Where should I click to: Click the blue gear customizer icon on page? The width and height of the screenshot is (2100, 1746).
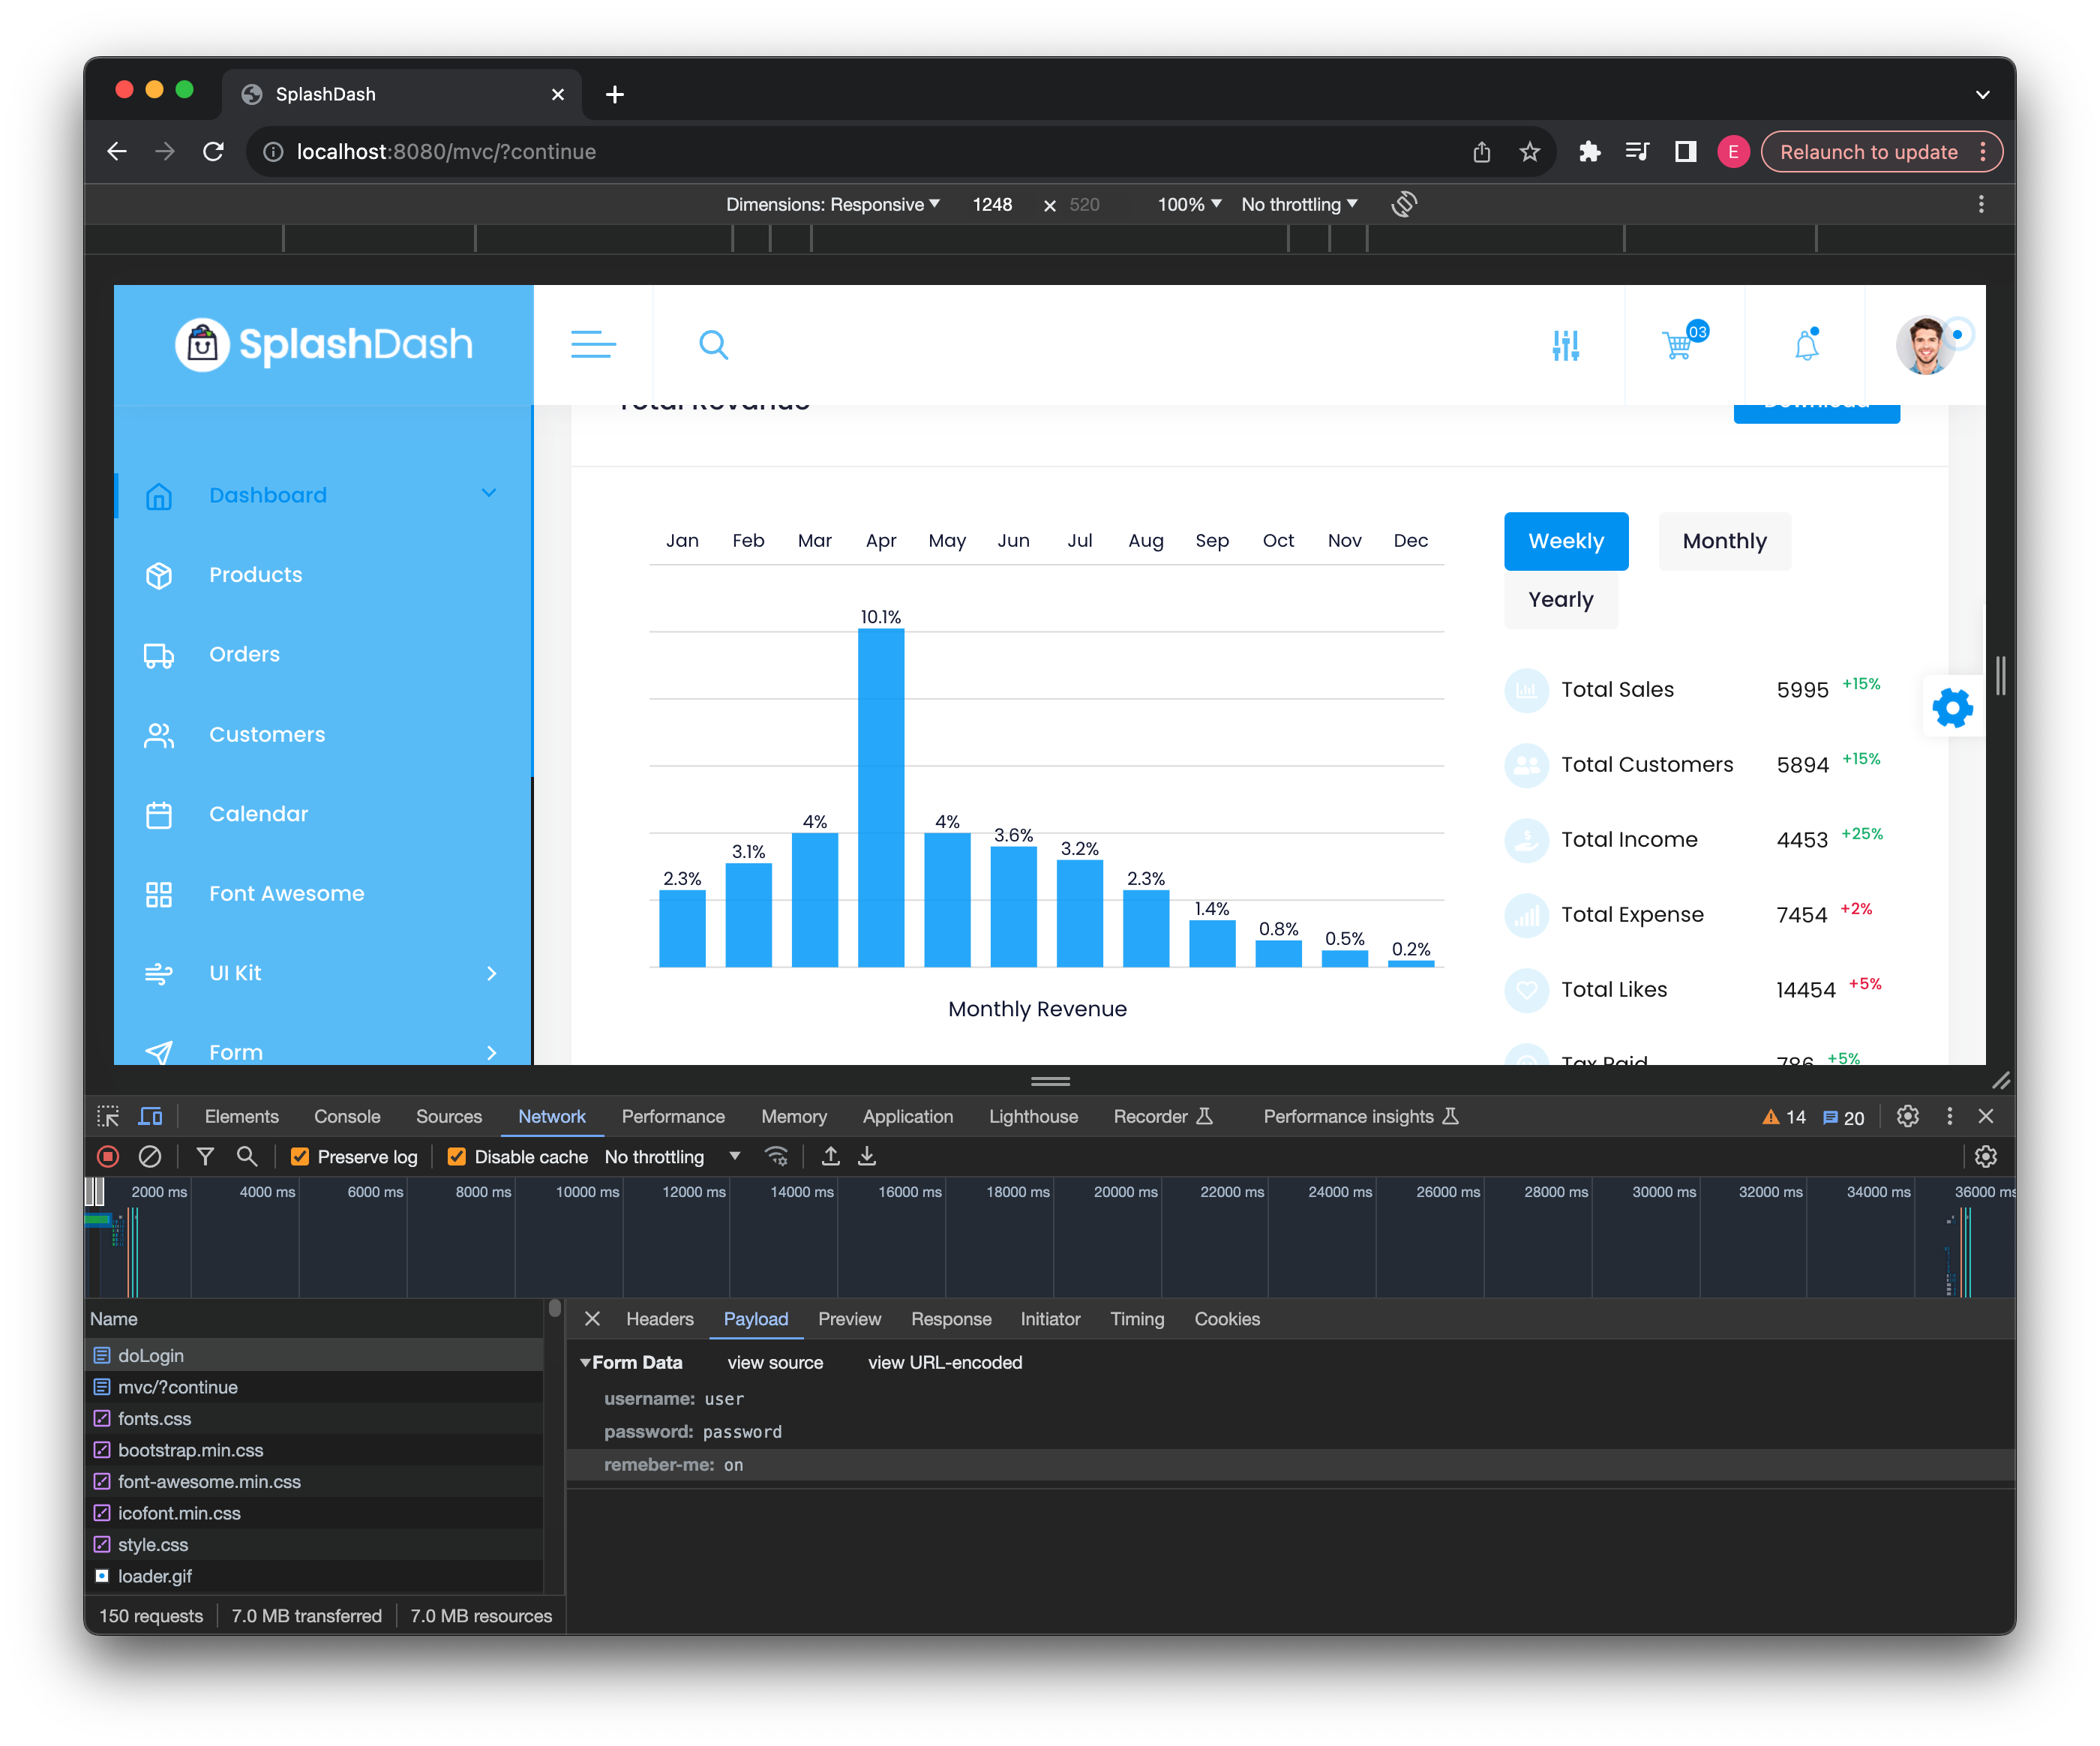pos(1952,708)
